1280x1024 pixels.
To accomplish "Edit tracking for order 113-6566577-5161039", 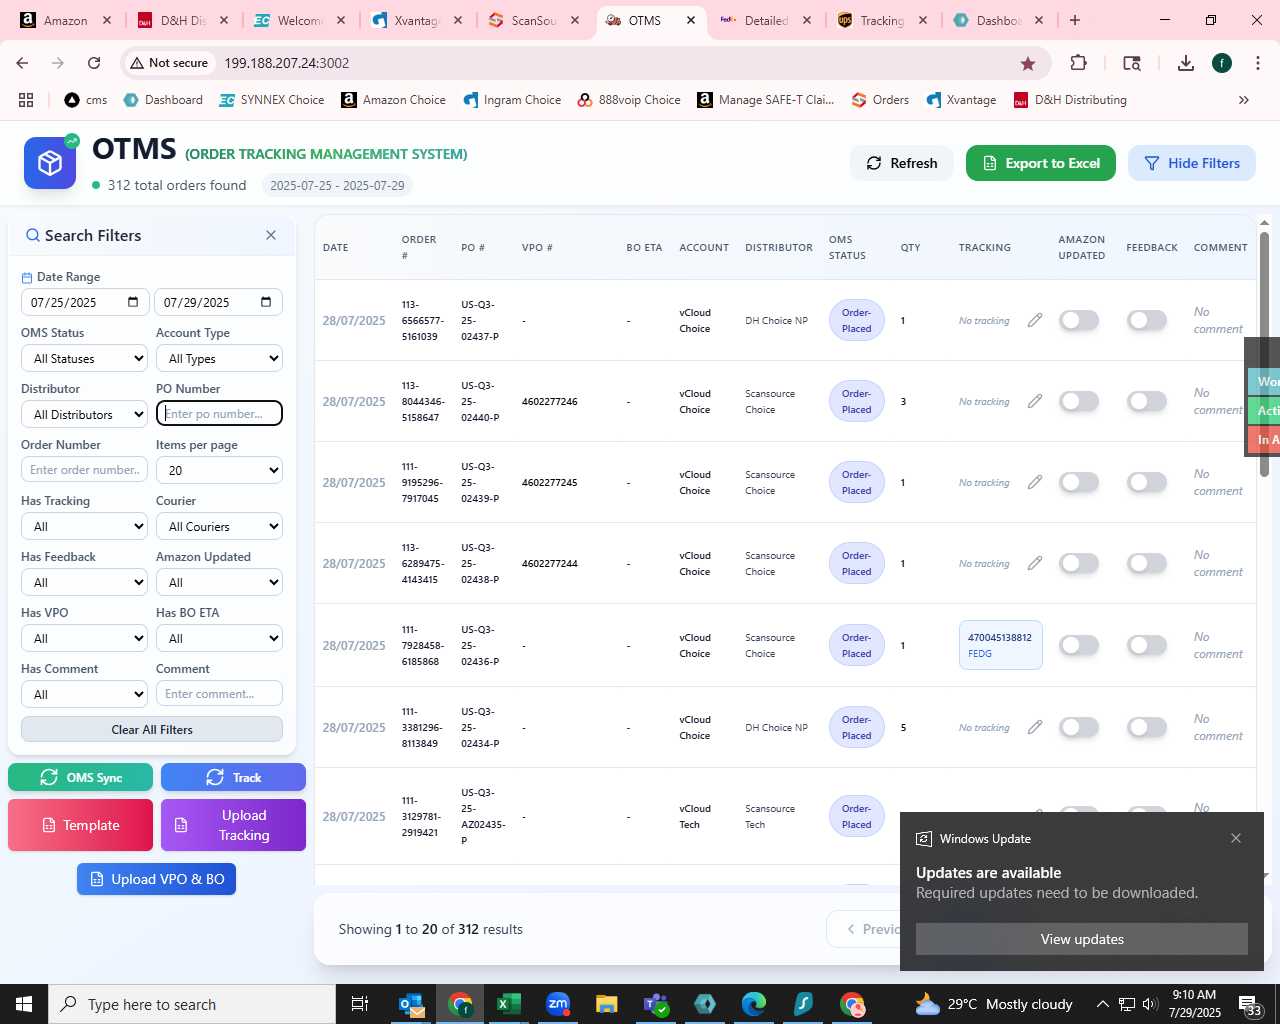I will click(1035, 320).
